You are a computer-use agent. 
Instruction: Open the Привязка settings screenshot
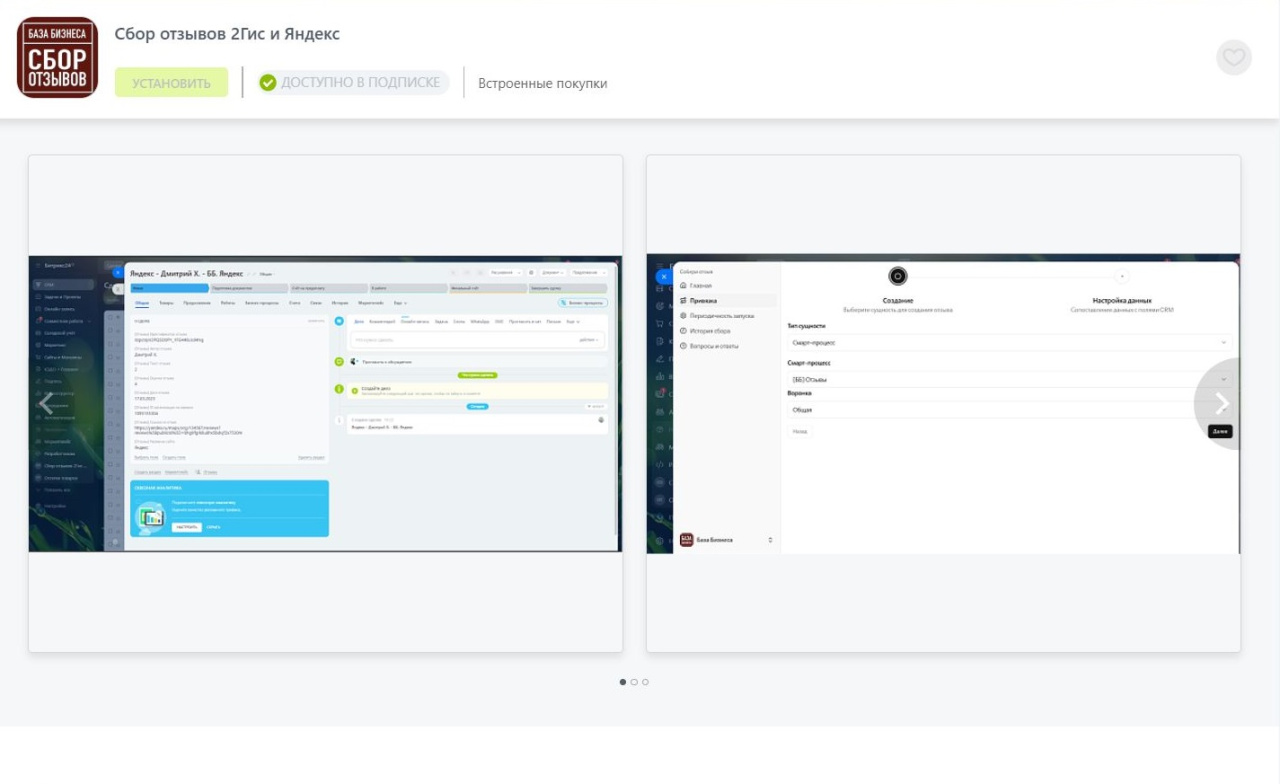pyautogui.click(x=943, y=404)
